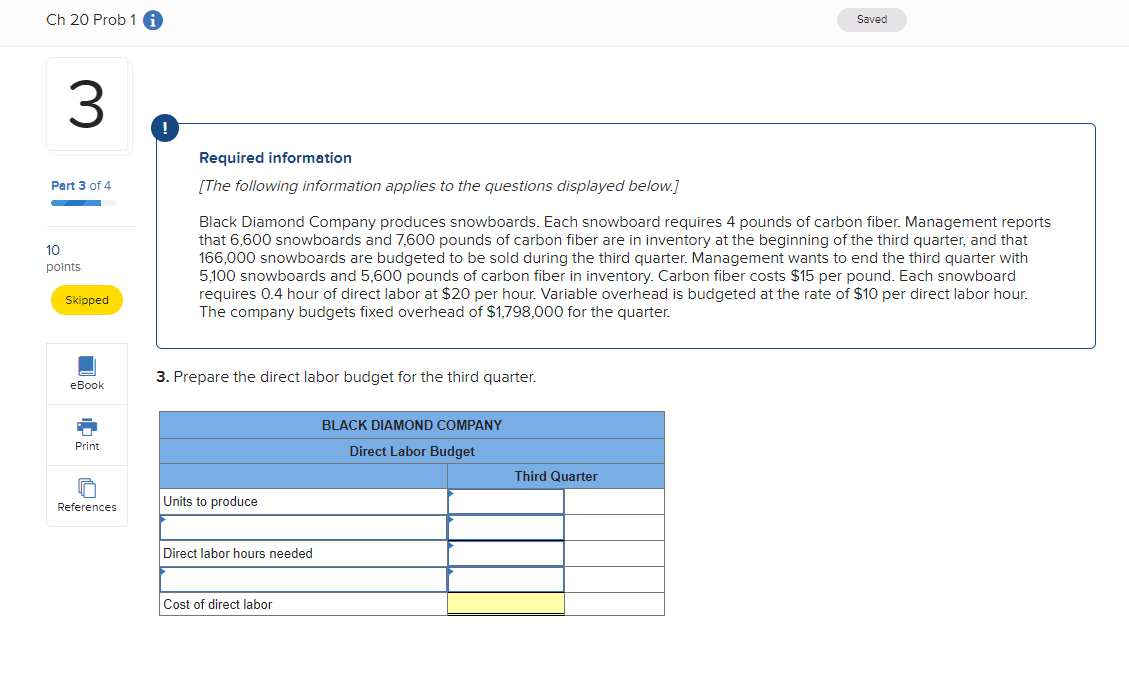1129x689 pixels.
Task: Click the Direct Labor Budget title row
Action: click(412, 451)
